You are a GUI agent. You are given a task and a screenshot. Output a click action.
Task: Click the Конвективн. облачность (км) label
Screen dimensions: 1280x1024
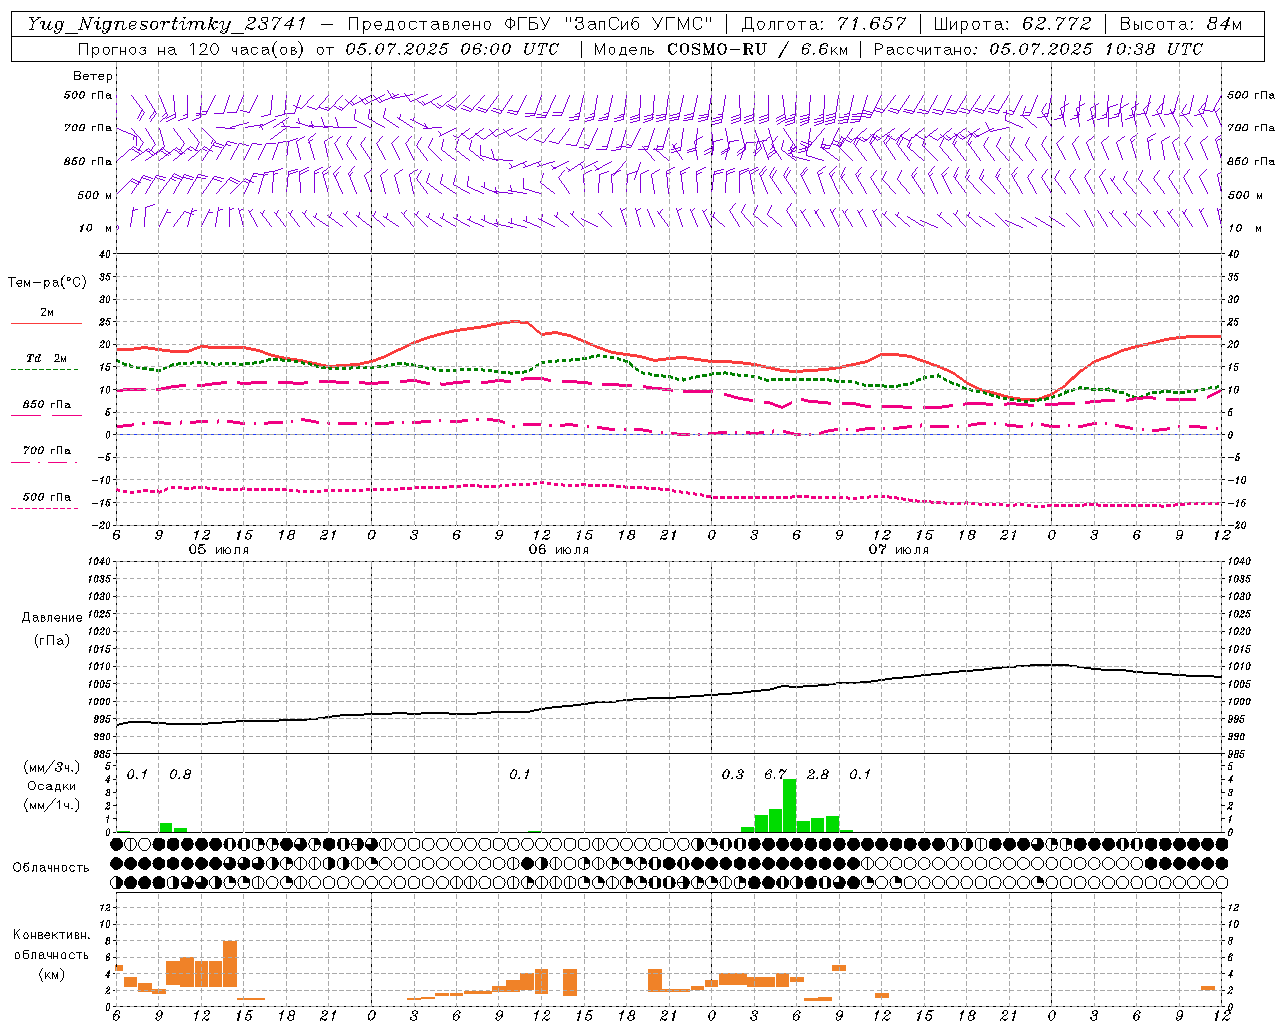click(51, 955)
